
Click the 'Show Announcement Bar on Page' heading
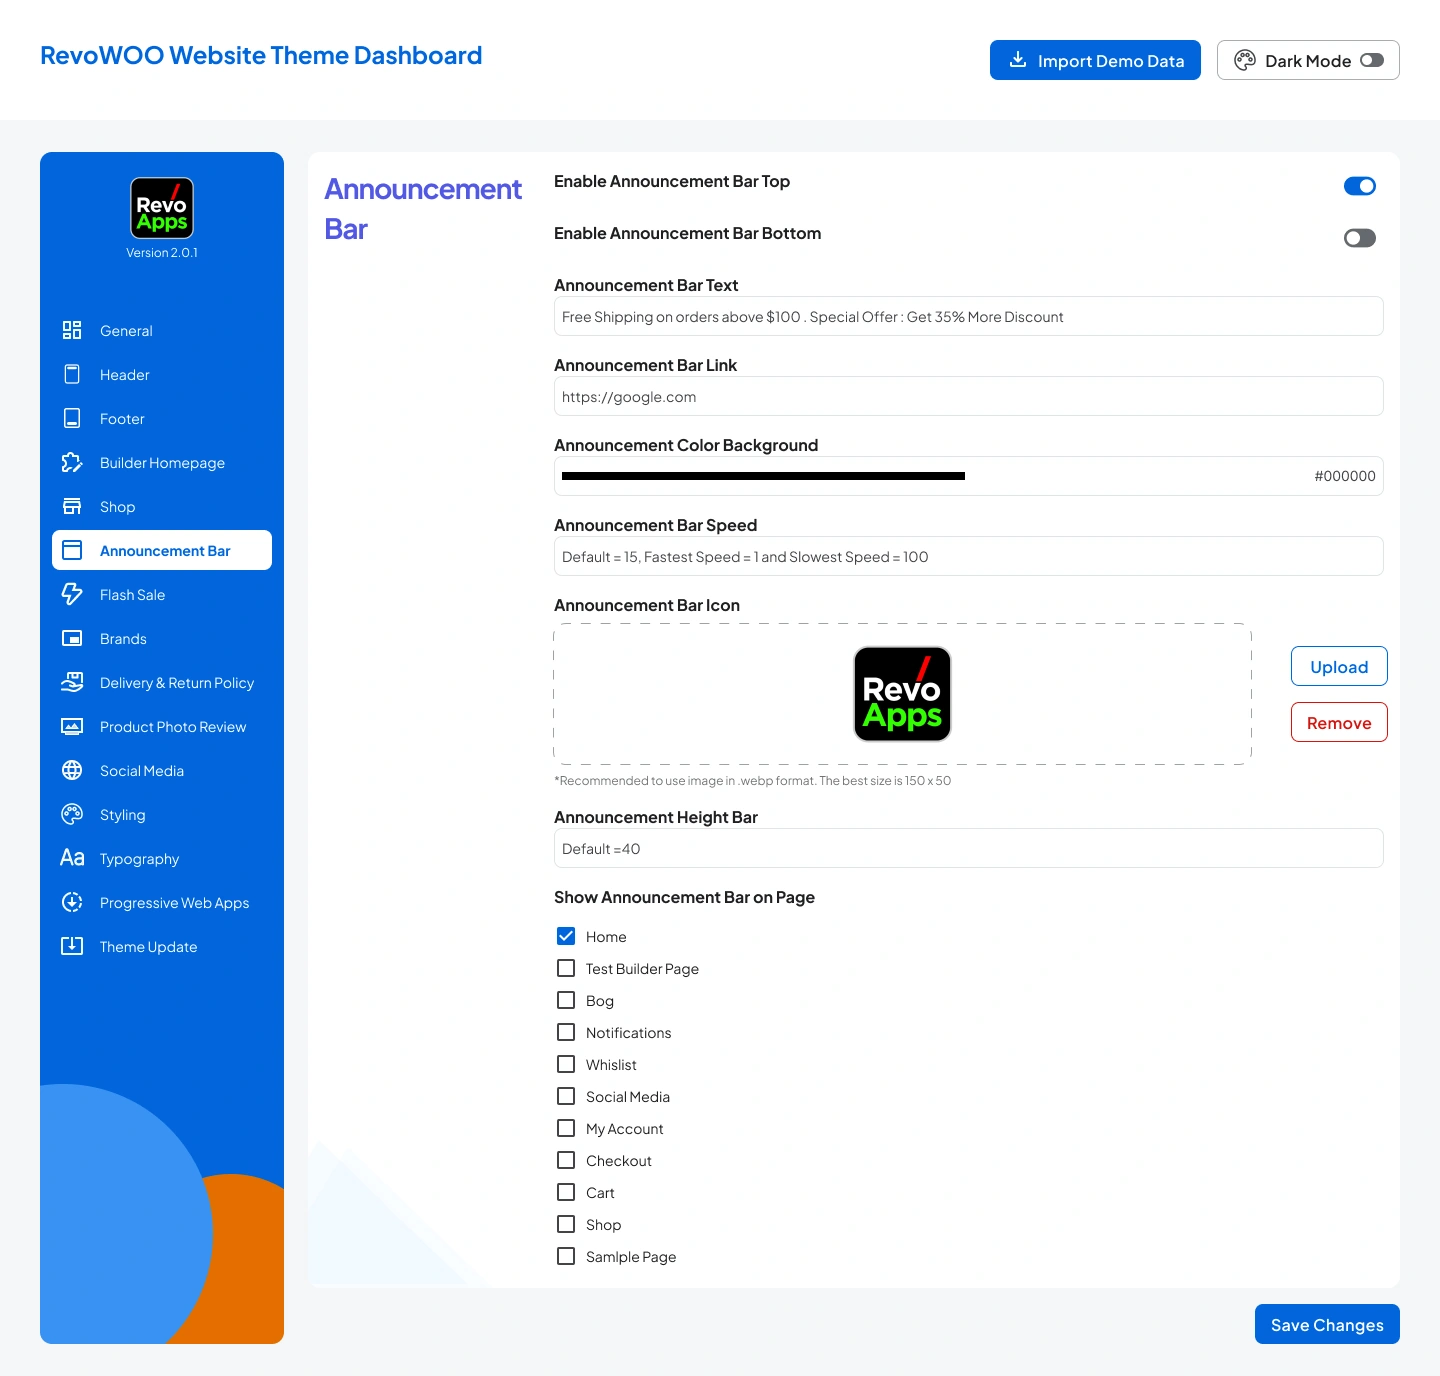[684, 897]
